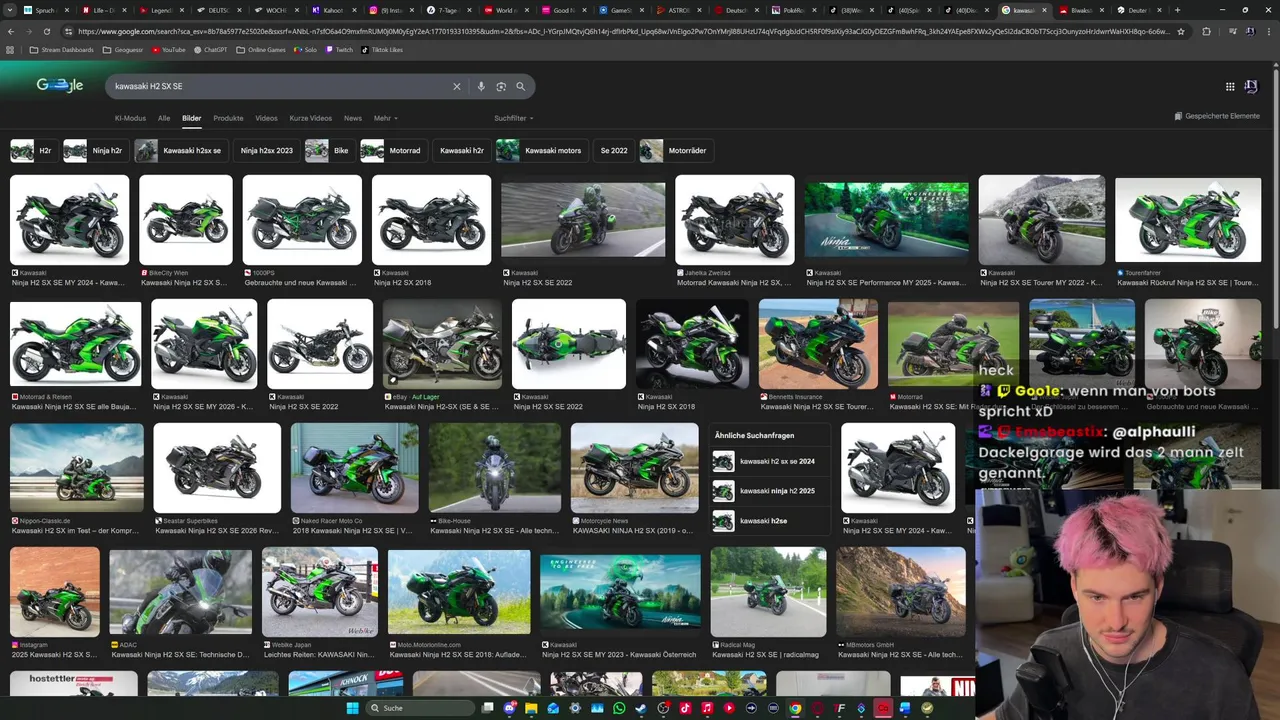Open BikeCity Wien image result
Screen dimensions: 1280x720
coord(186,220)
